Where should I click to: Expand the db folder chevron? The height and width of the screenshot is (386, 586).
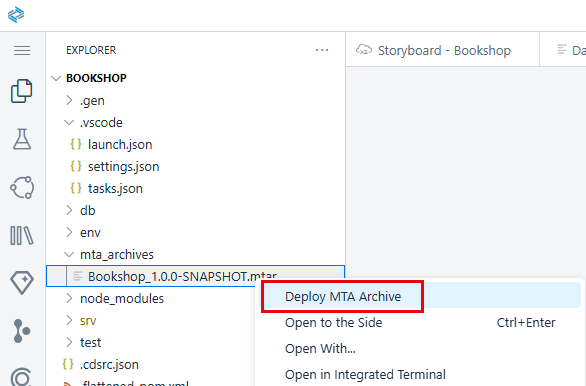(x=69, y=210)
